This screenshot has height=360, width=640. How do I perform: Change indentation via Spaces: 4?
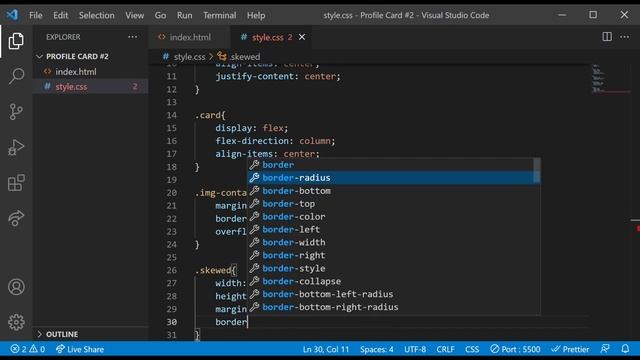(376, 349)
